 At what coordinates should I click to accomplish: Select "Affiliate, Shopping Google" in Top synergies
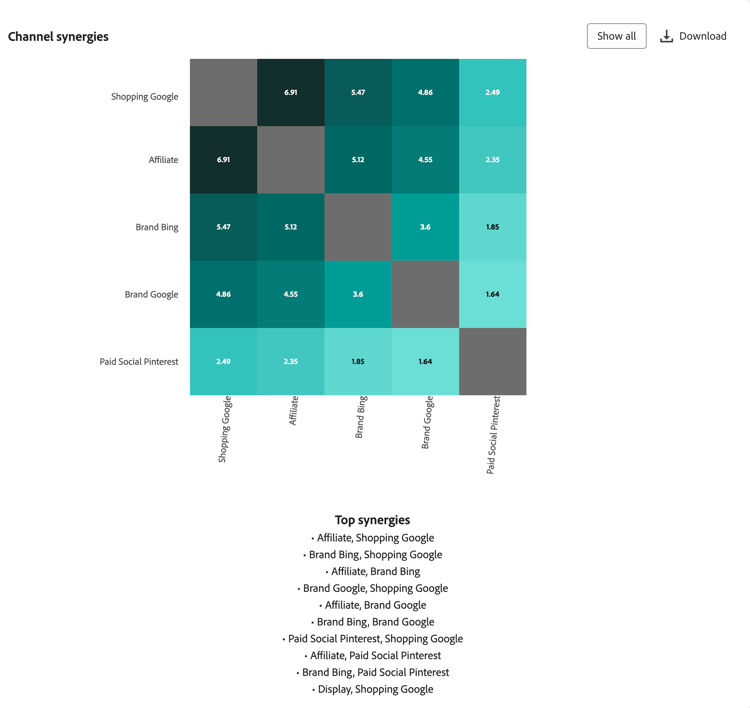tap(373, 538)
